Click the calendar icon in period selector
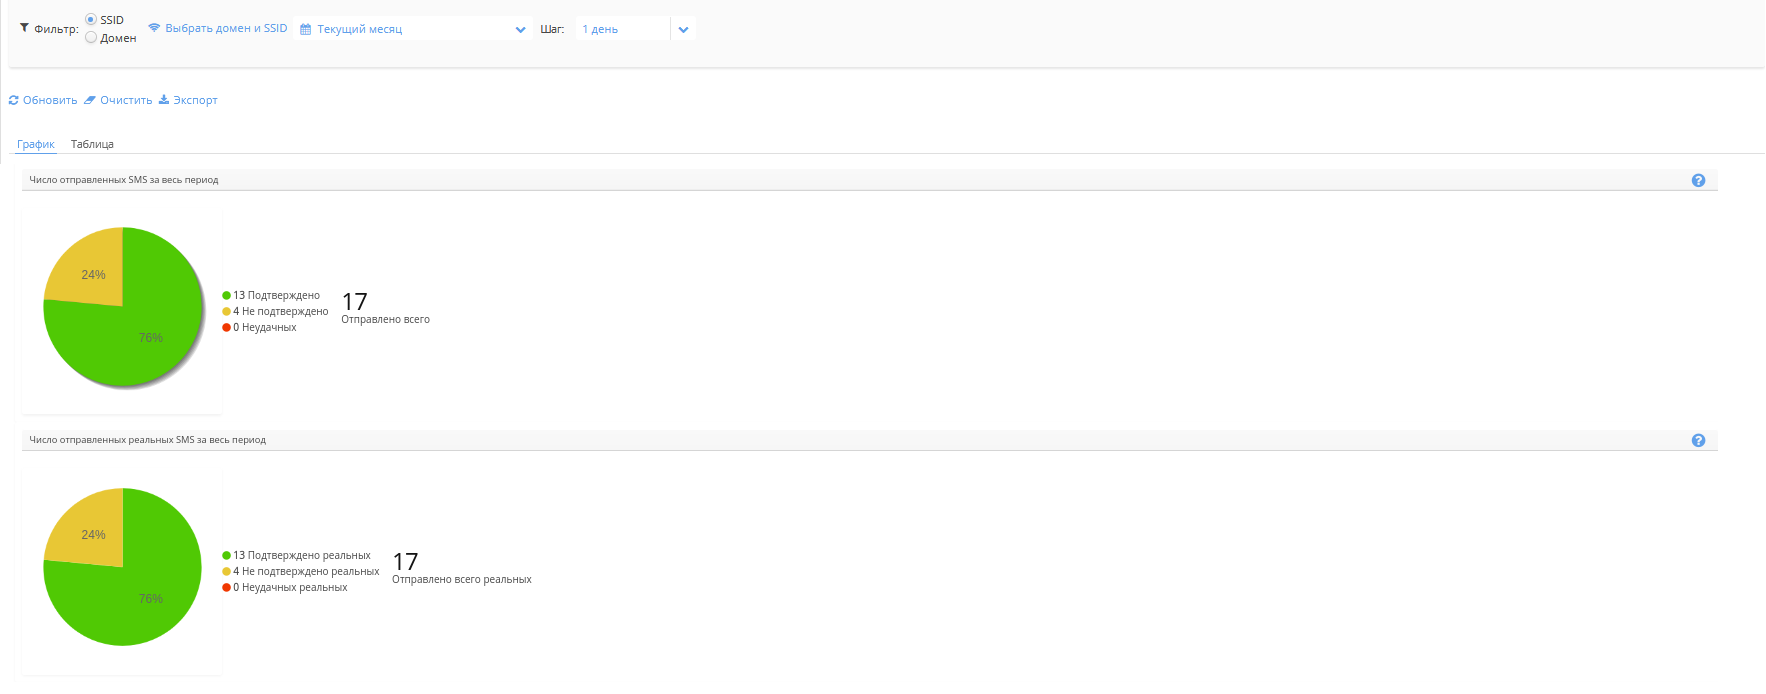 click(306, 29)
